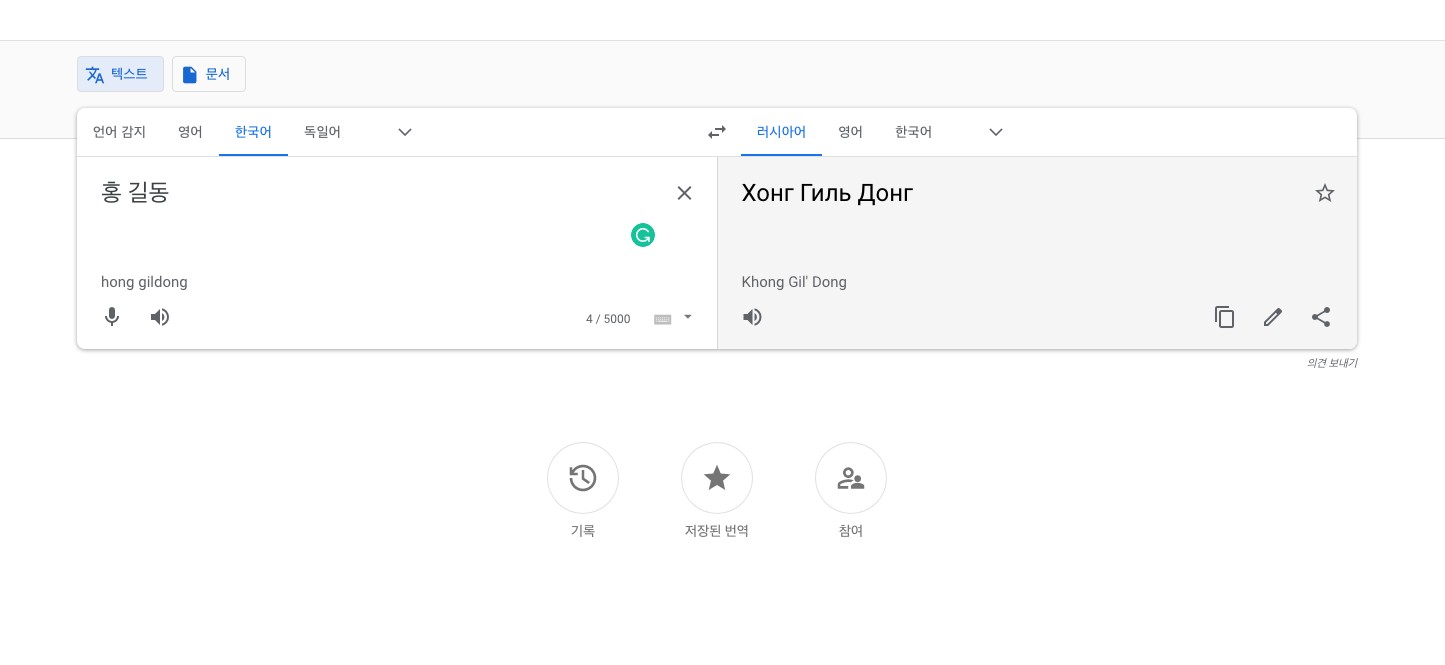Listen to the Korean source text

pyautogui.click(x=160, y=317)
